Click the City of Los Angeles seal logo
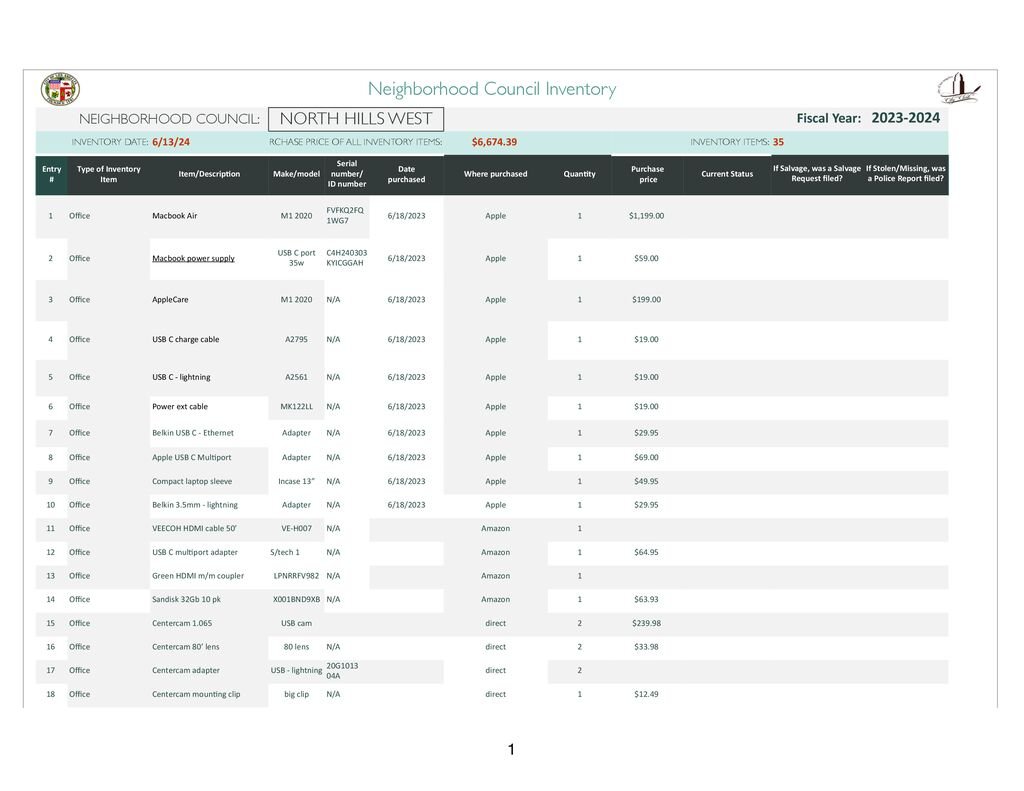This screenshot has height=791, width=1024. pyautogui.click(x=60, y=89)
